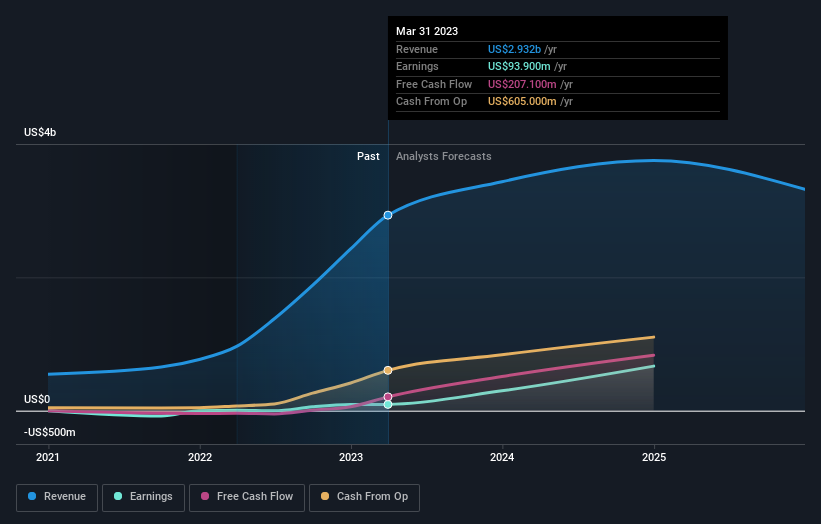Click the 2022 x-axis label
The height and width of the screenshot is (524, 821).
pos(200,458)
